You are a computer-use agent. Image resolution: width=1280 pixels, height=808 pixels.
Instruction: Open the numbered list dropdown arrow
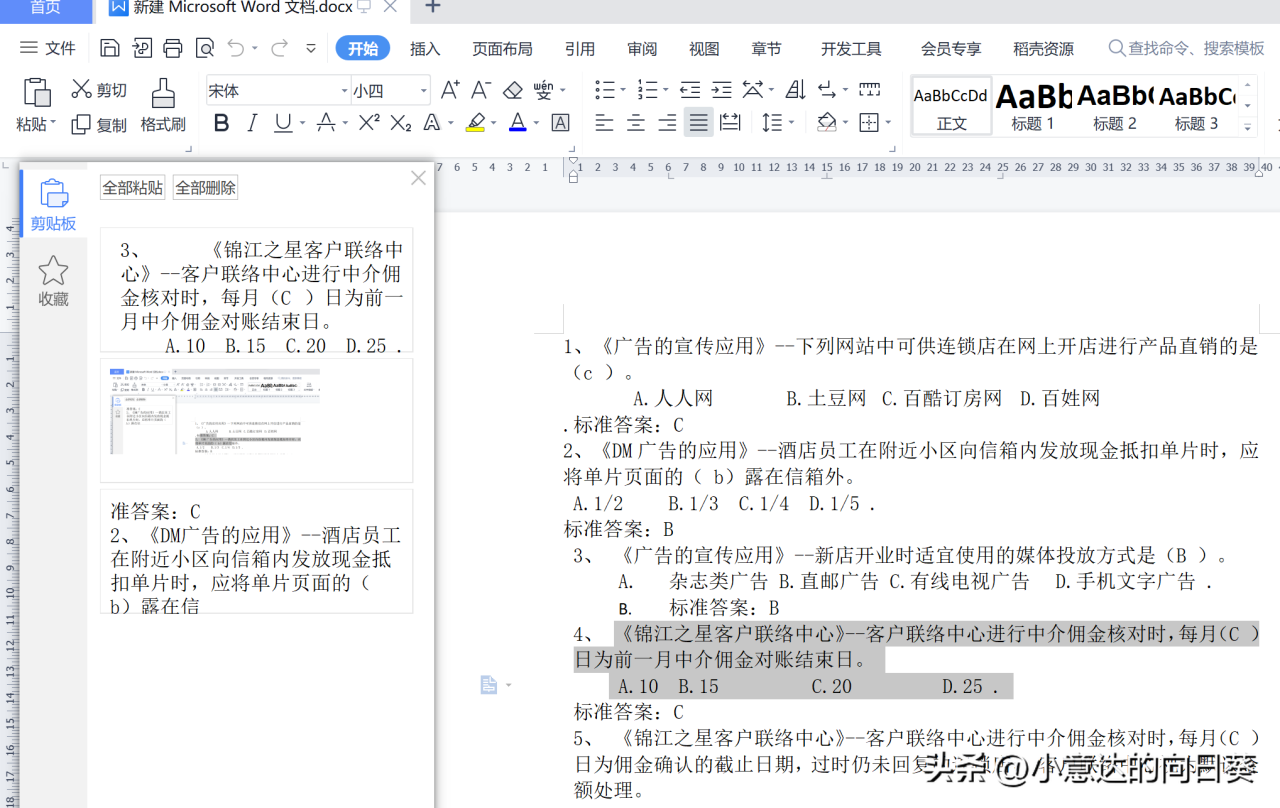point(665,91)
